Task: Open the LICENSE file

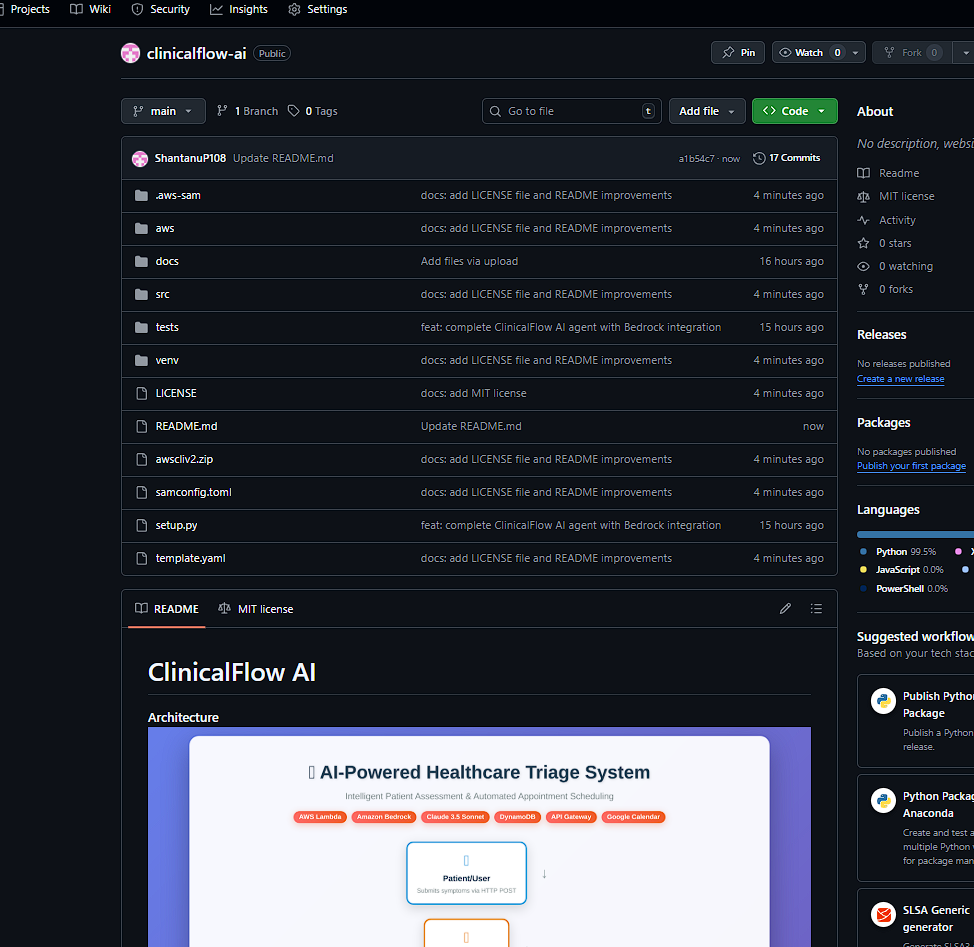Action: click(x=176, y=393)
